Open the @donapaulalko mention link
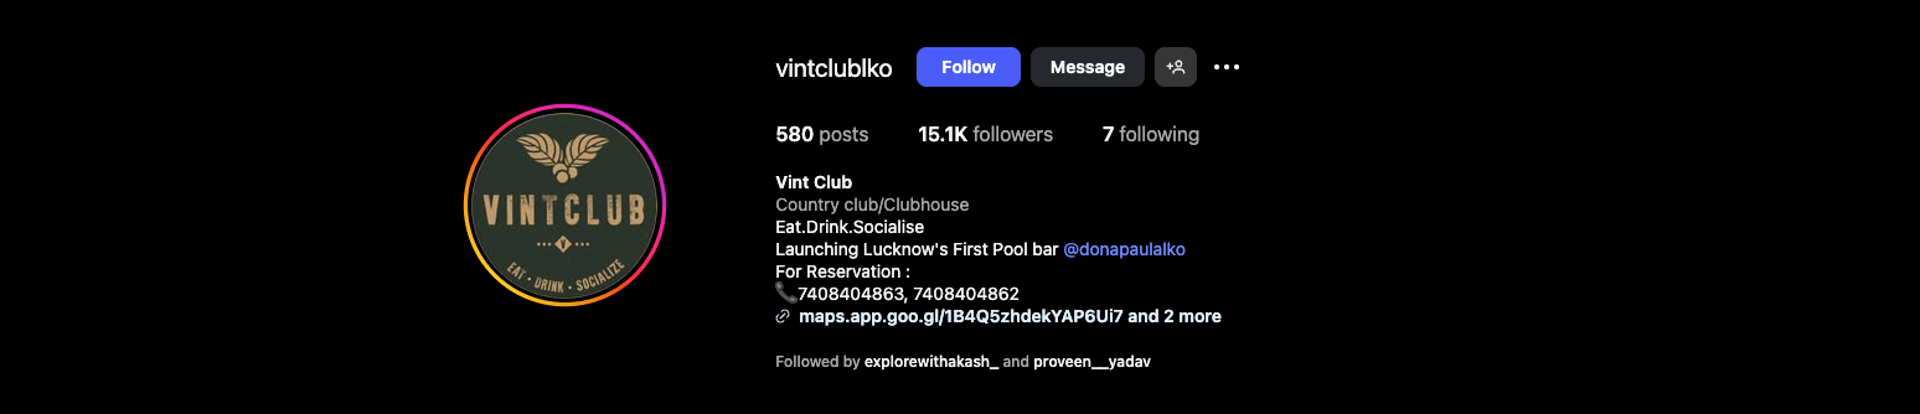Image resolution: width=1920 pixels, height=414 pixels. coord(1124,249)
